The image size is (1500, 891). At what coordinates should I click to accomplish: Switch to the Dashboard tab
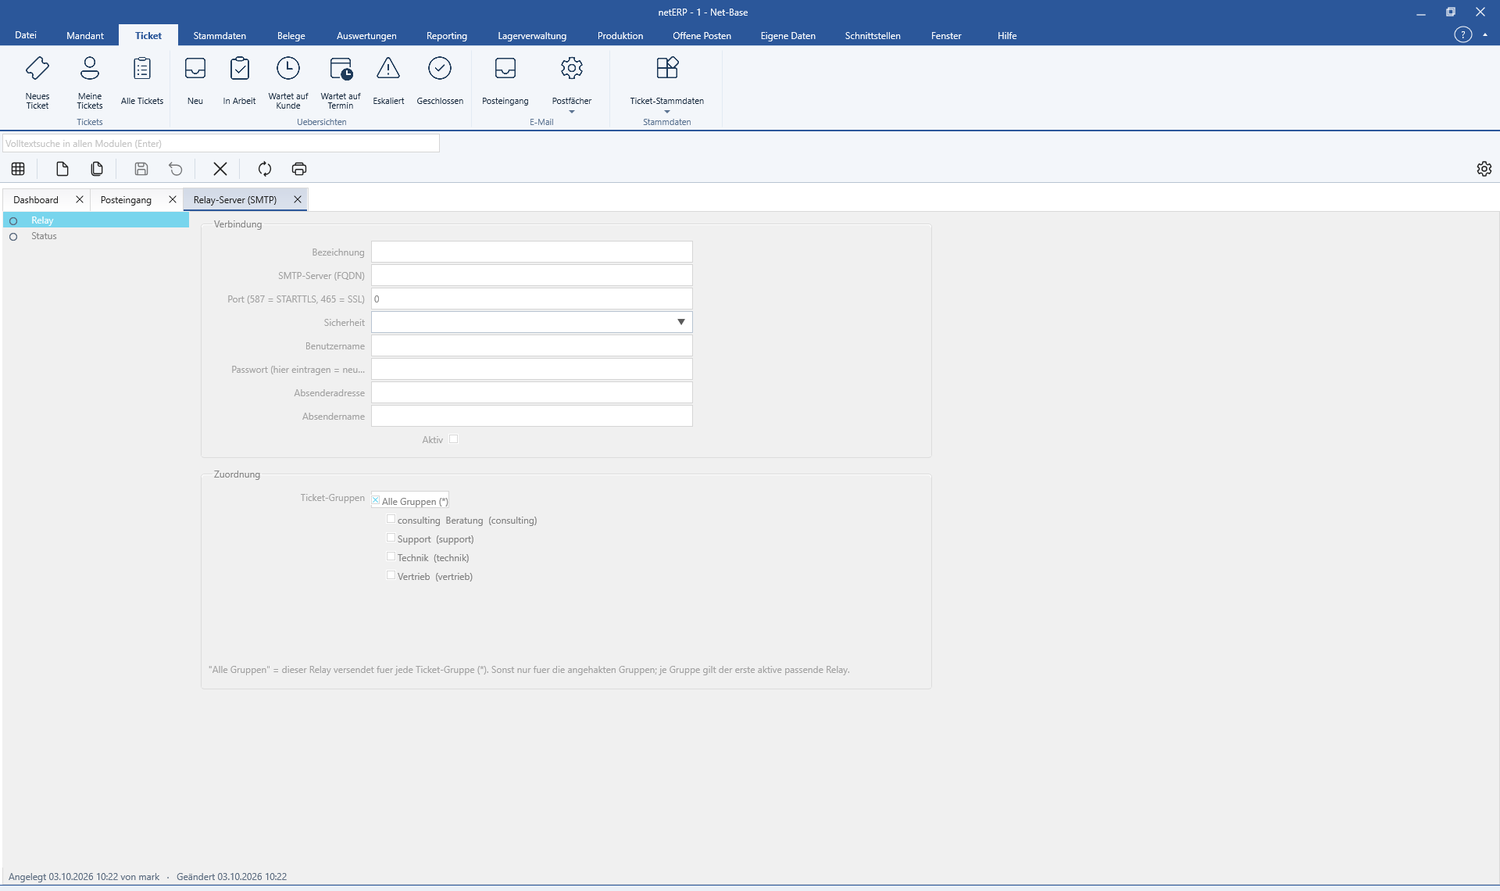click(x=36, y=200)
